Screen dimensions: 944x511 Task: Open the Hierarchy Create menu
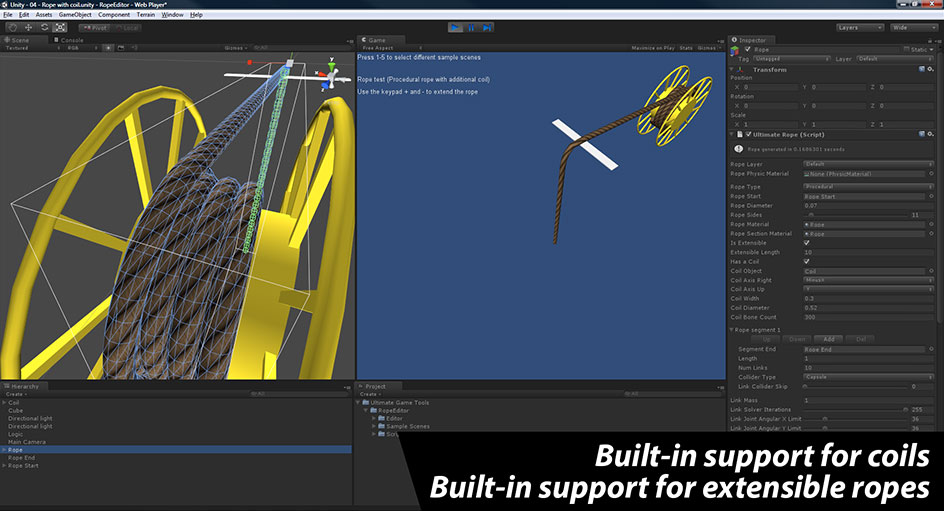[x=16, y=394]
